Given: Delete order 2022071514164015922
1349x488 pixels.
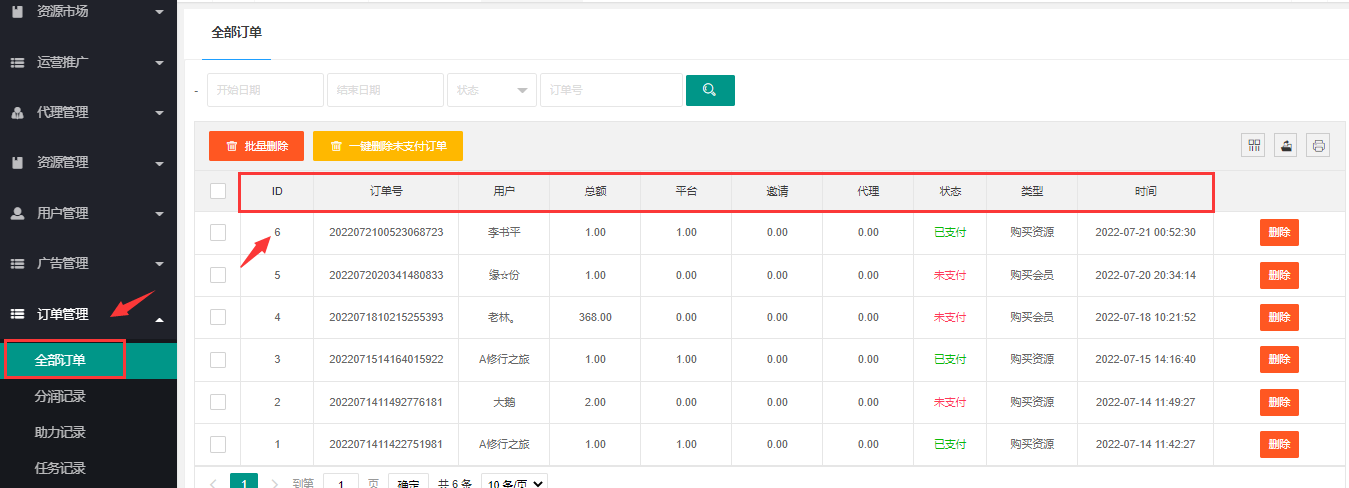Looking at the screenshot, I should click(x=1279, y=359).
